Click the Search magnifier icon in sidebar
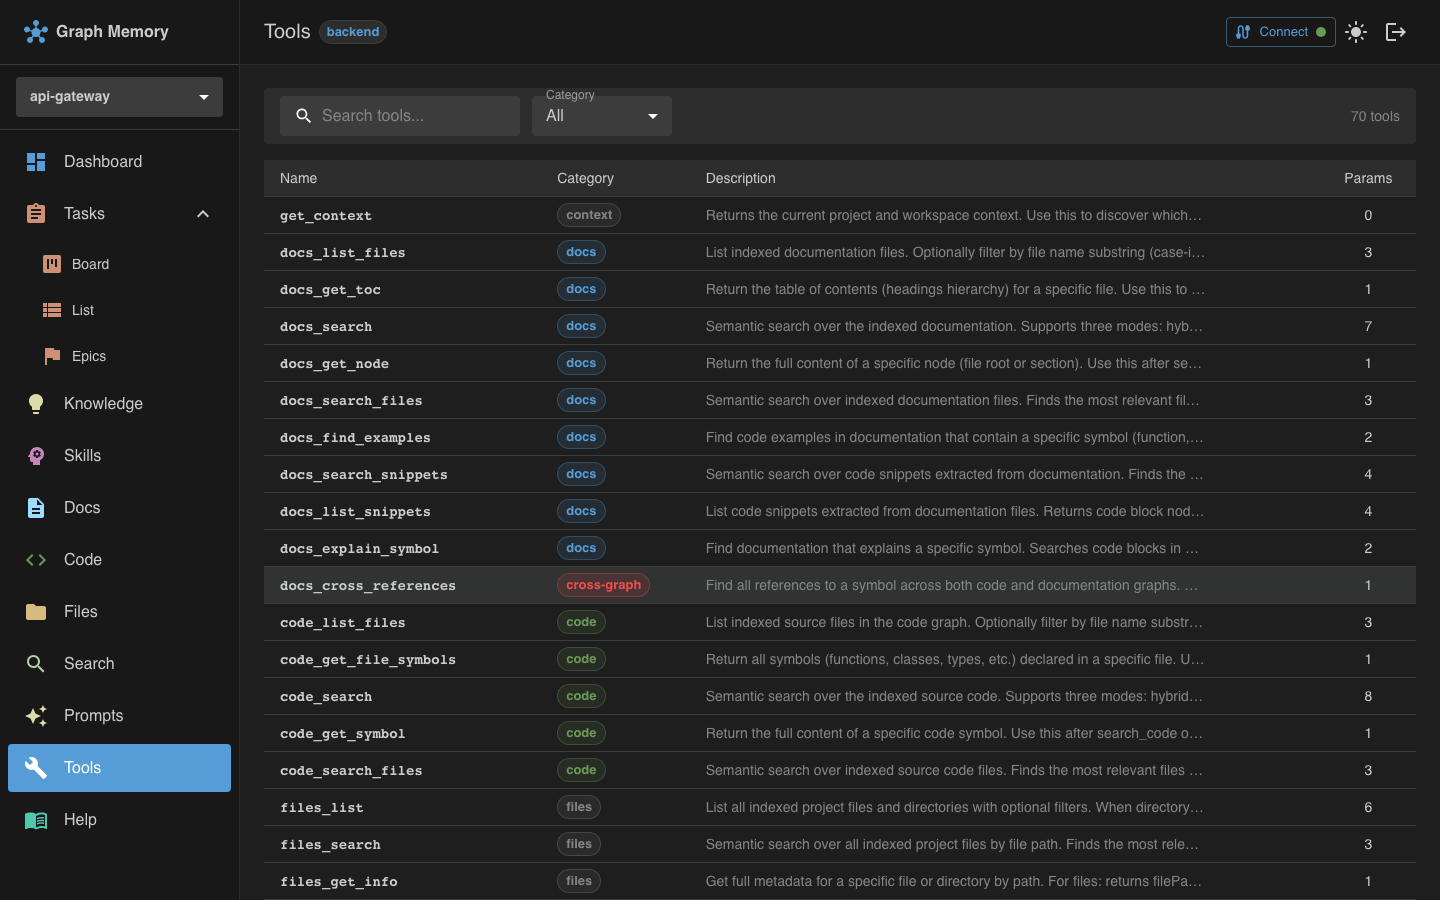This screenshot has width=1440, height=900. pos(36,664)
